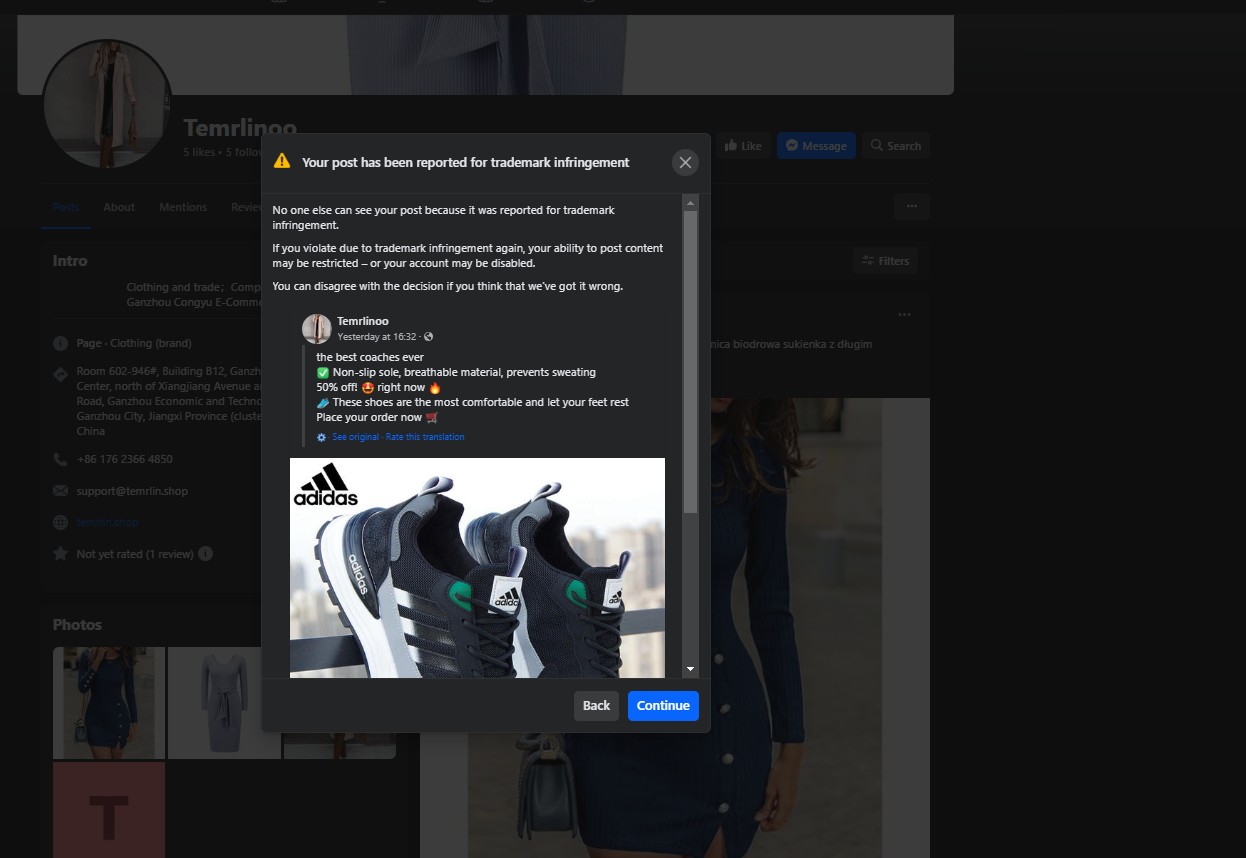
Task: Click the Photos section heading
Action: [78, 624]
